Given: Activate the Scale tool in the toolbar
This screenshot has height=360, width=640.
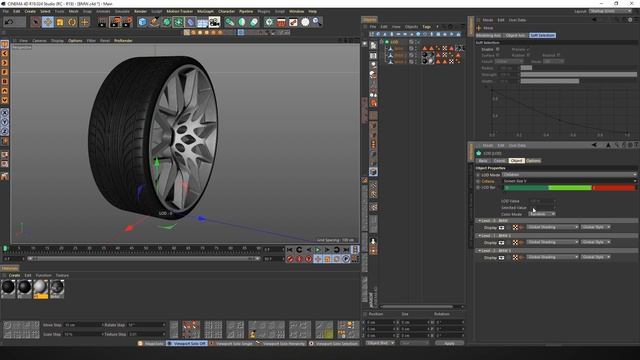Looking at the screenshot, I should 60,22.
